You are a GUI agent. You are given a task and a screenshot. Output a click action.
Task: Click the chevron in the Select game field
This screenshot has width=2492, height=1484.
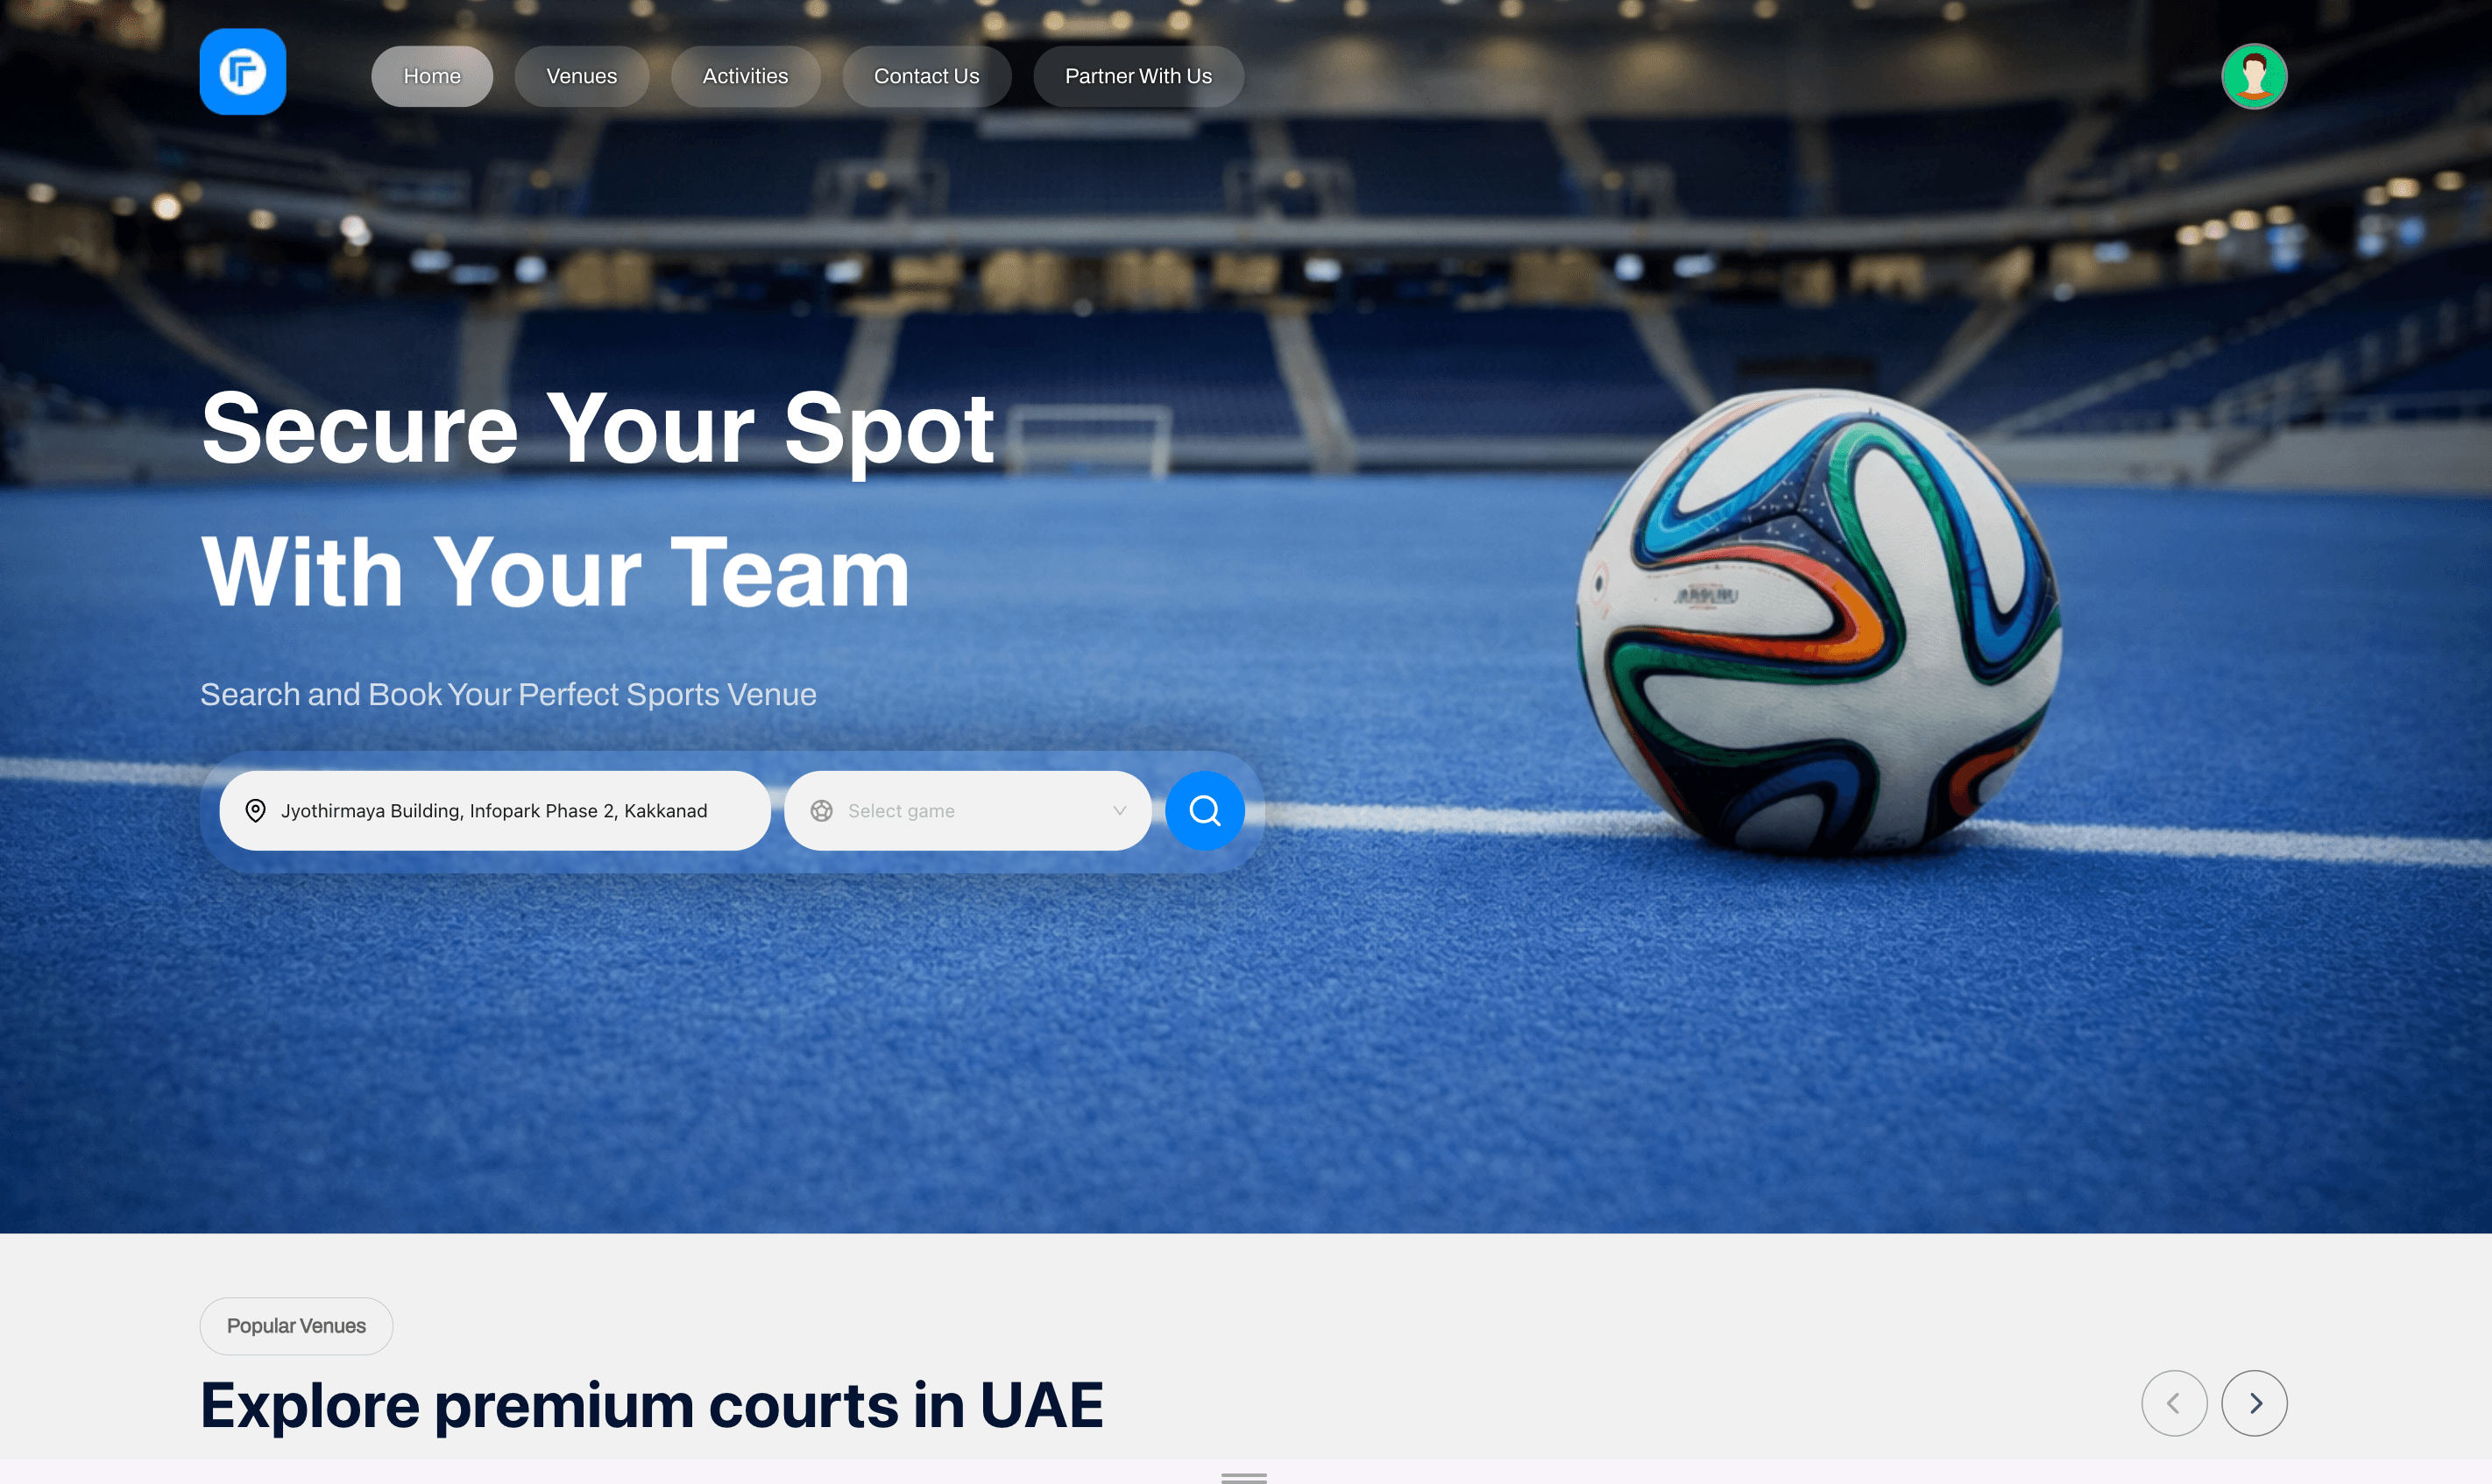pos(1120,811)
